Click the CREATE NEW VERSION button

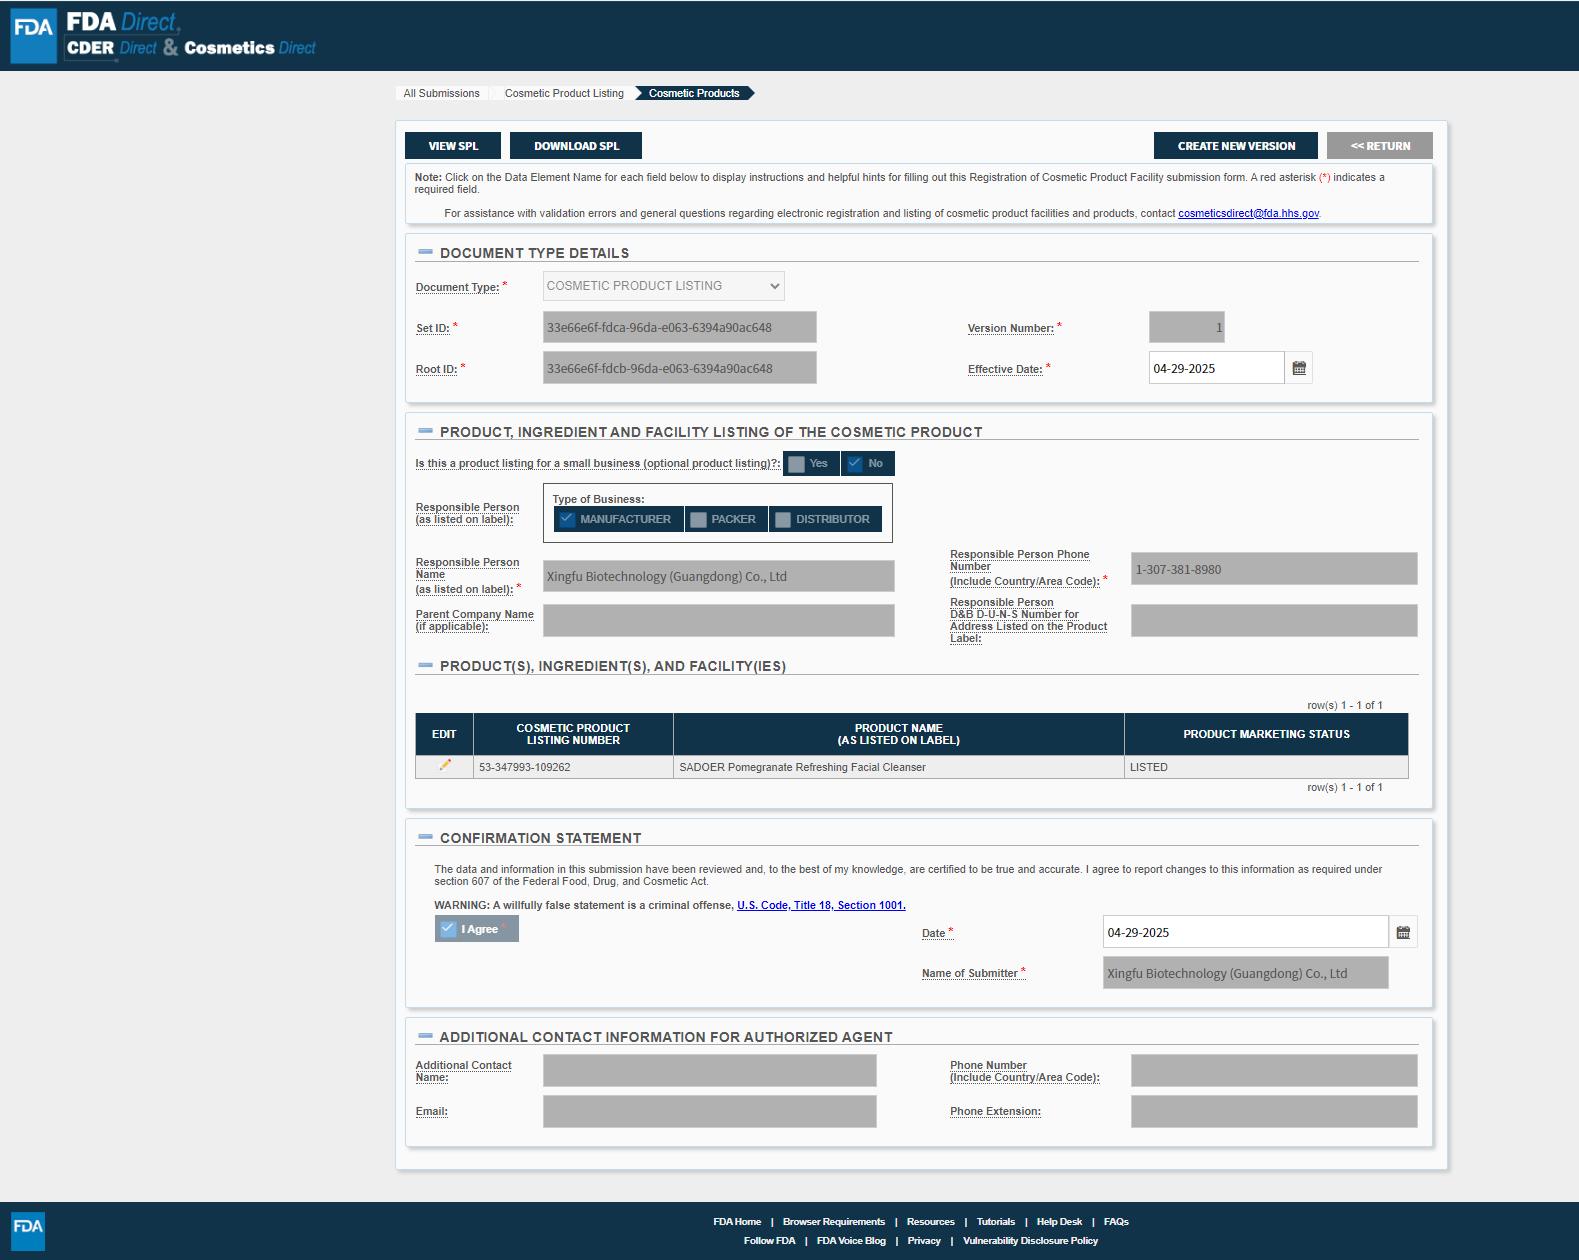(1235, 146)
